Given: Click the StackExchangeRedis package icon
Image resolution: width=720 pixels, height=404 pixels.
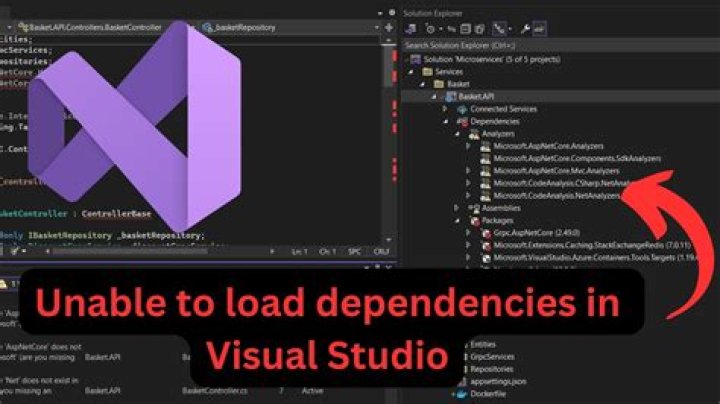Looking at the screenshot, I should (486, 246).
